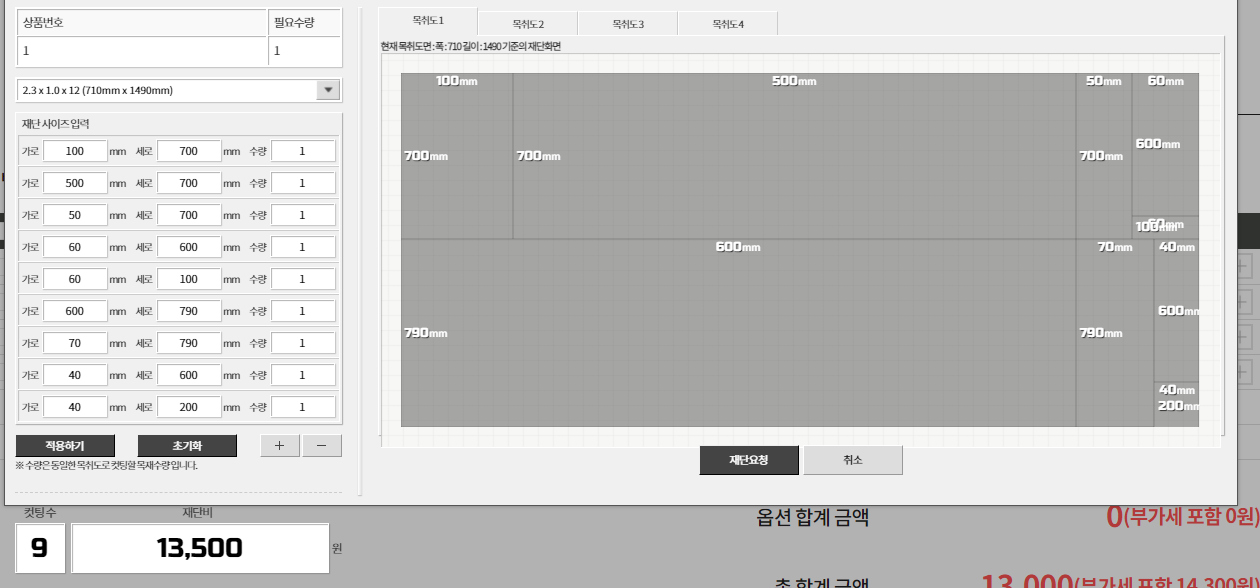The width and height of the screenshot is (1260, 588).
Task: Select the 500mm by 700mm panel in layout
Action: point(794,156)
